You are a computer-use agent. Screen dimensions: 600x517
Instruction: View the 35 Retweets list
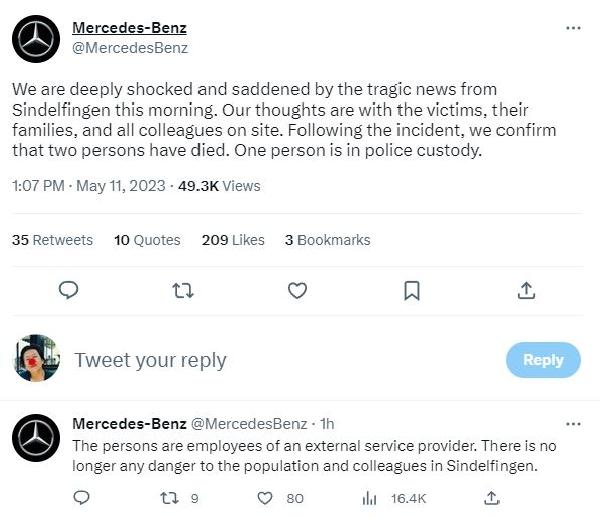[52, 240]
